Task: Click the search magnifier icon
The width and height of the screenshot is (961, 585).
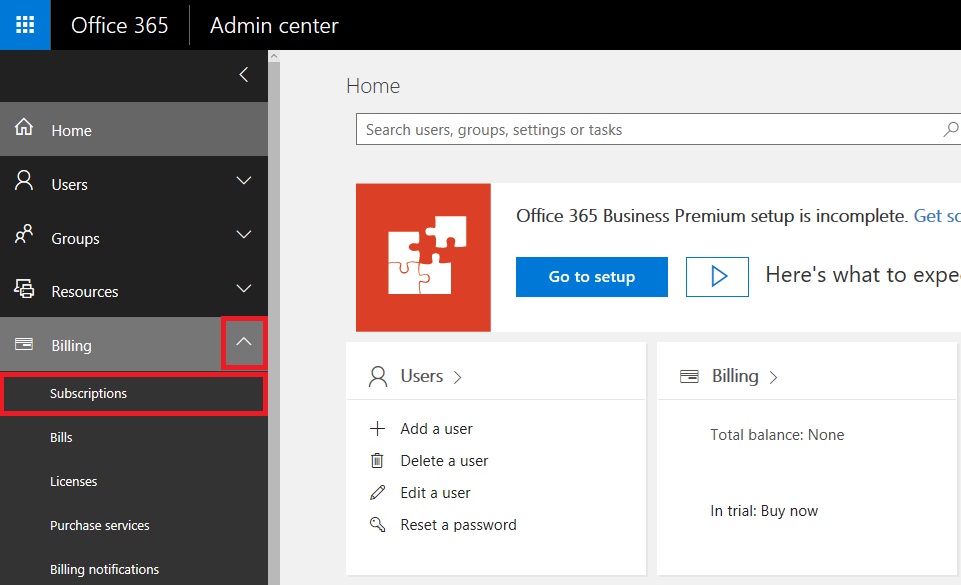Action: (950, 130)
